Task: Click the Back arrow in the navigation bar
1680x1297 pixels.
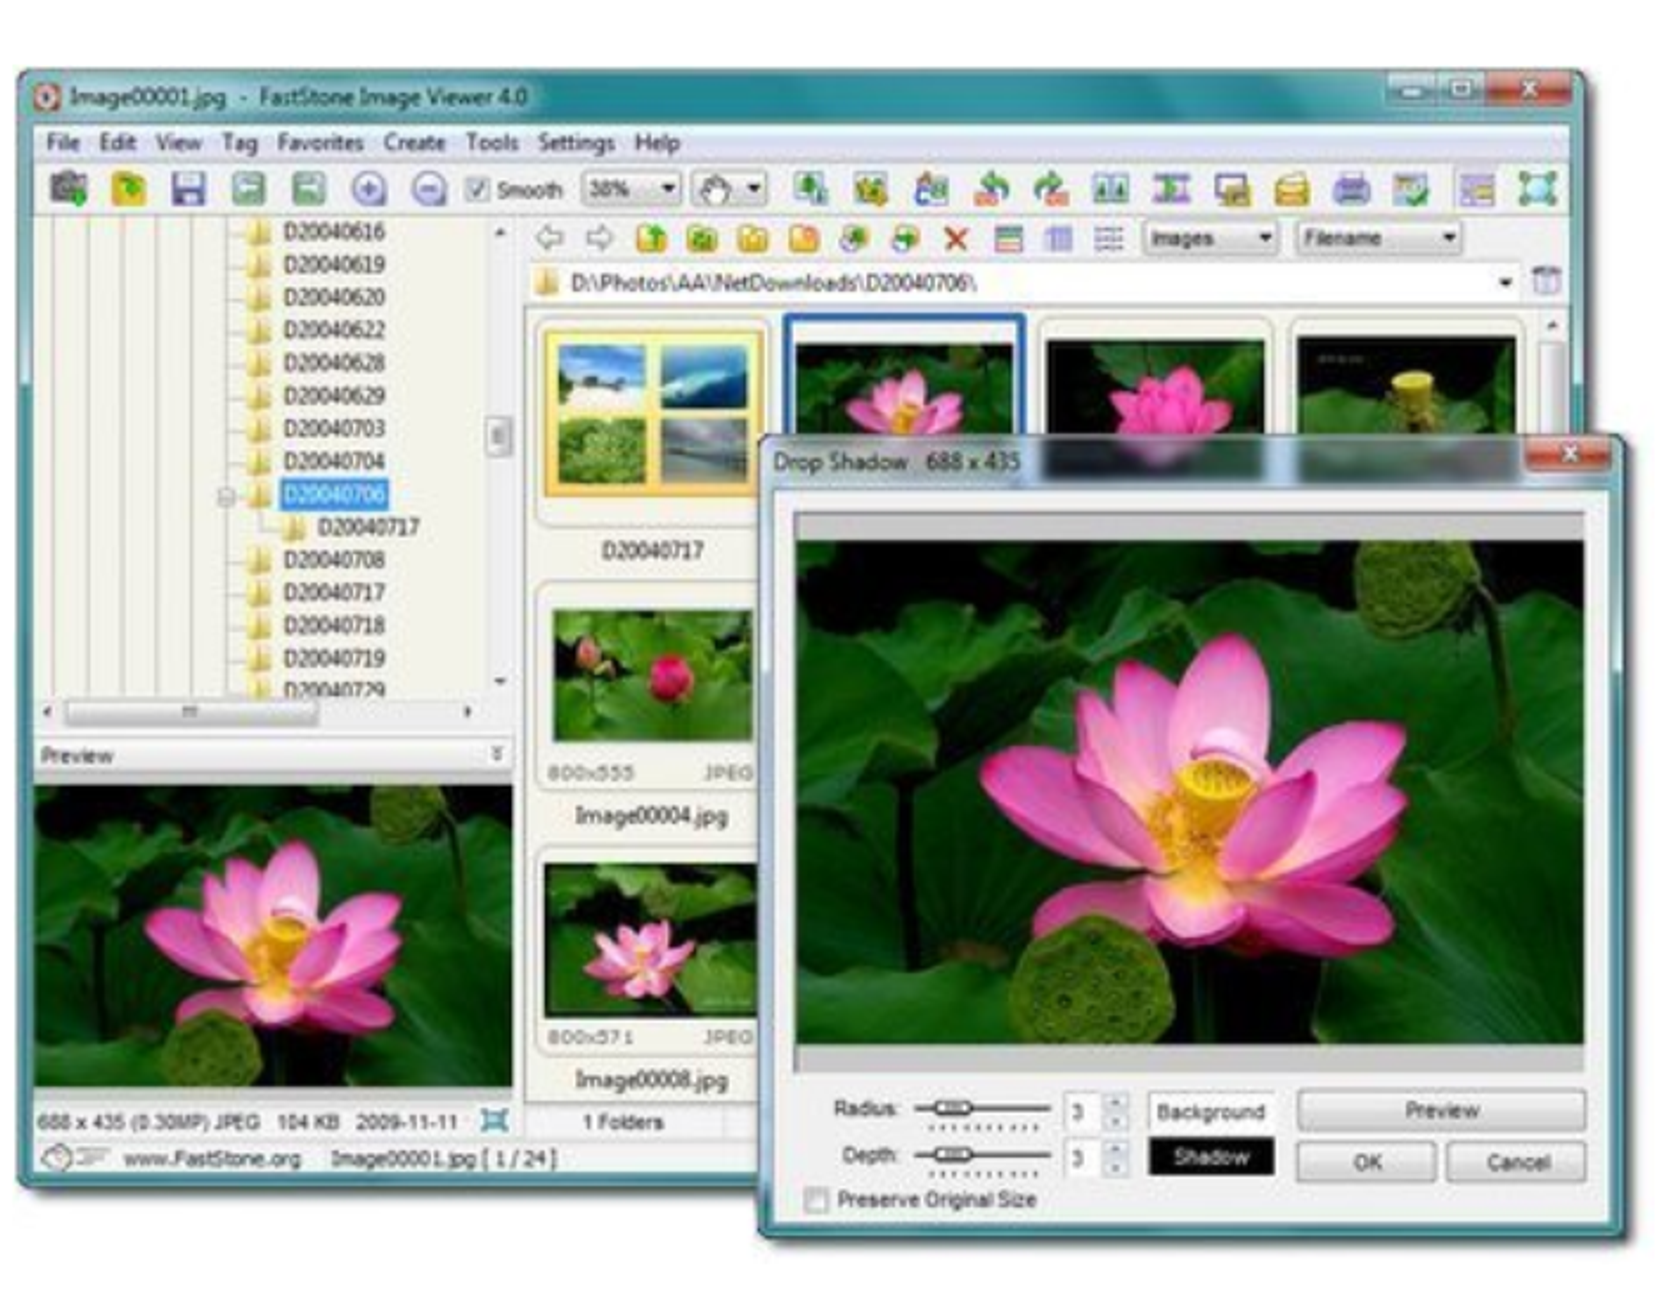Action: click(549, 238)
